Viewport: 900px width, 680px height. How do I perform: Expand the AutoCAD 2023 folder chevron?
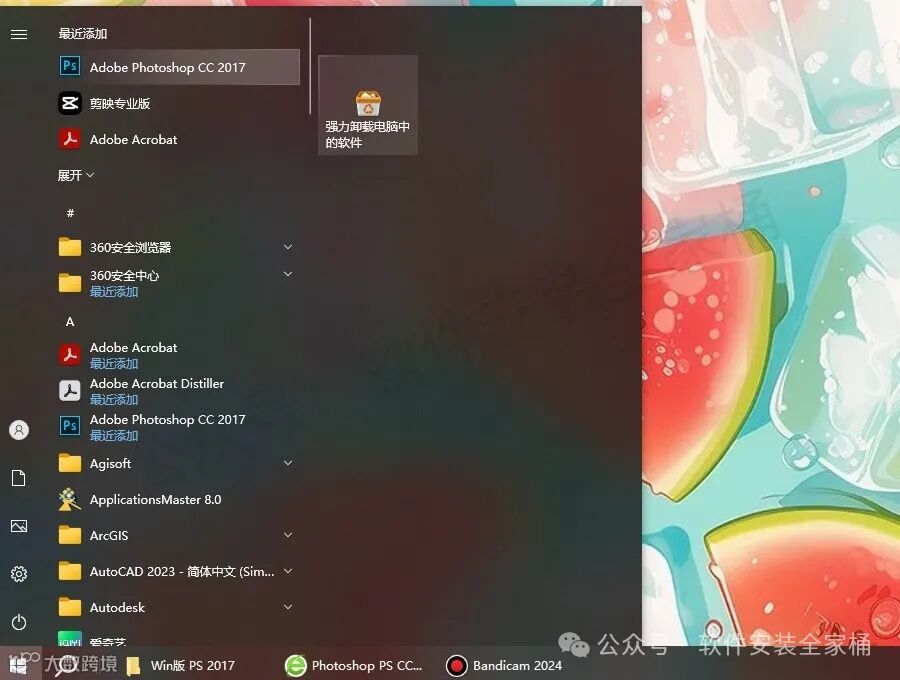tap(288, 572)
